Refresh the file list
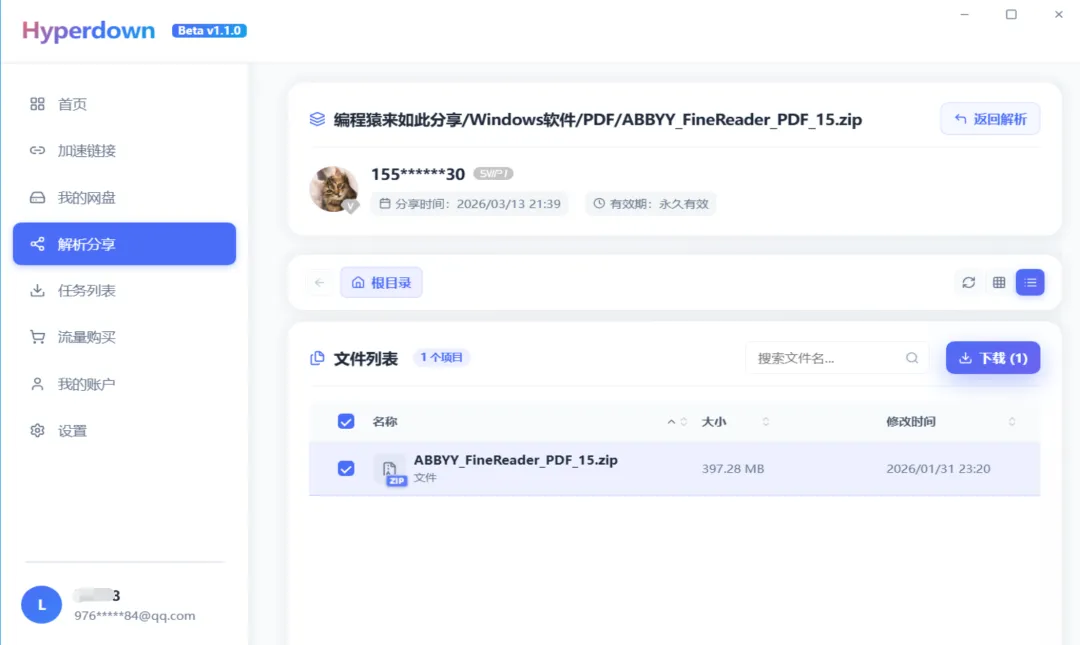This screenshot has width=1080, height=645. [x=968, y=283]
